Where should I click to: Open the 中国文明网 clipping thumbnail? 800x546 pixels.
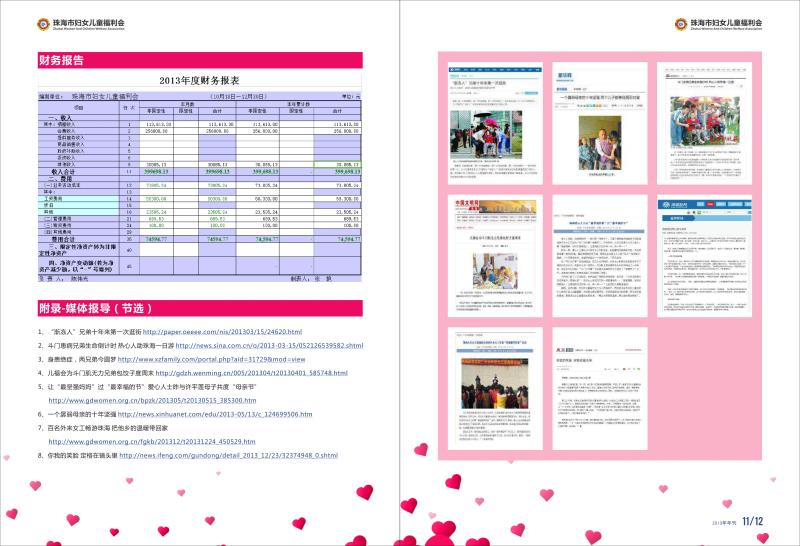(495, 256)
